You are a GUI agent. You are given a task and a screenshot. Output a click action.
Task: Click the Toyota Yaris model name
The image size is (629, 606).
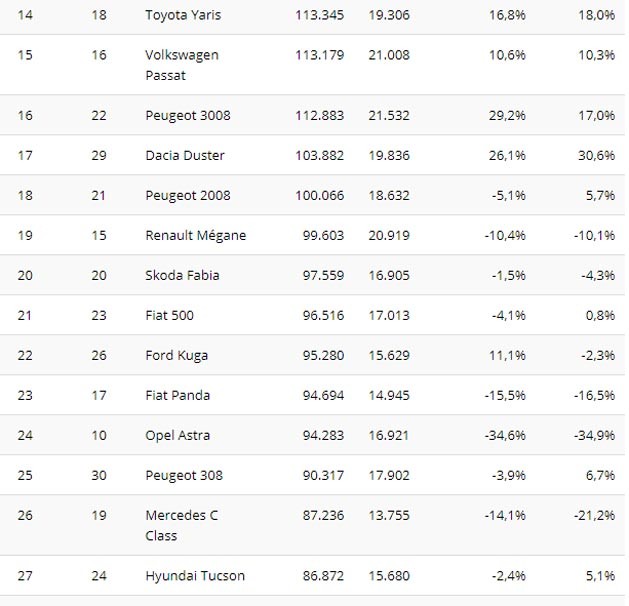(185, 16)
